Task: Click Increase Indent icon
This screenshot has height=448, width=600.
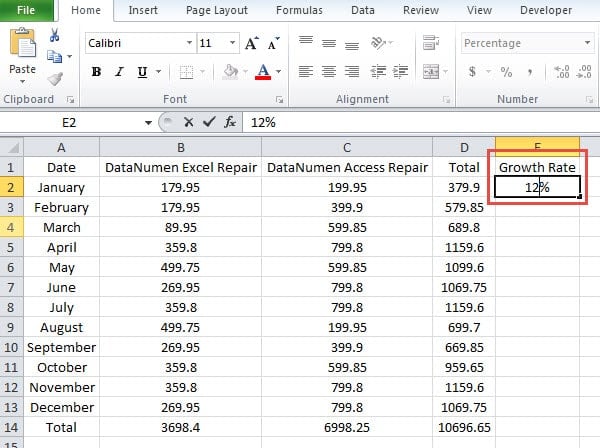Action: [x=401, y=72]
